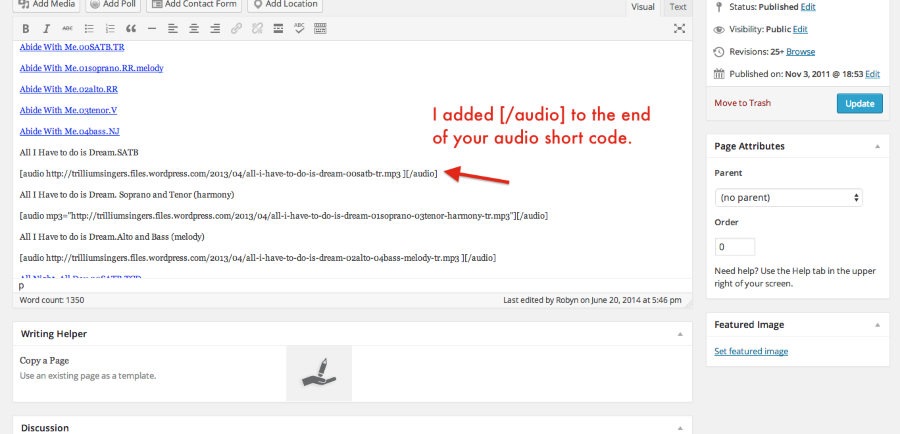
Task: Switch to the Visual editor tab
Action: pos(643,7)
